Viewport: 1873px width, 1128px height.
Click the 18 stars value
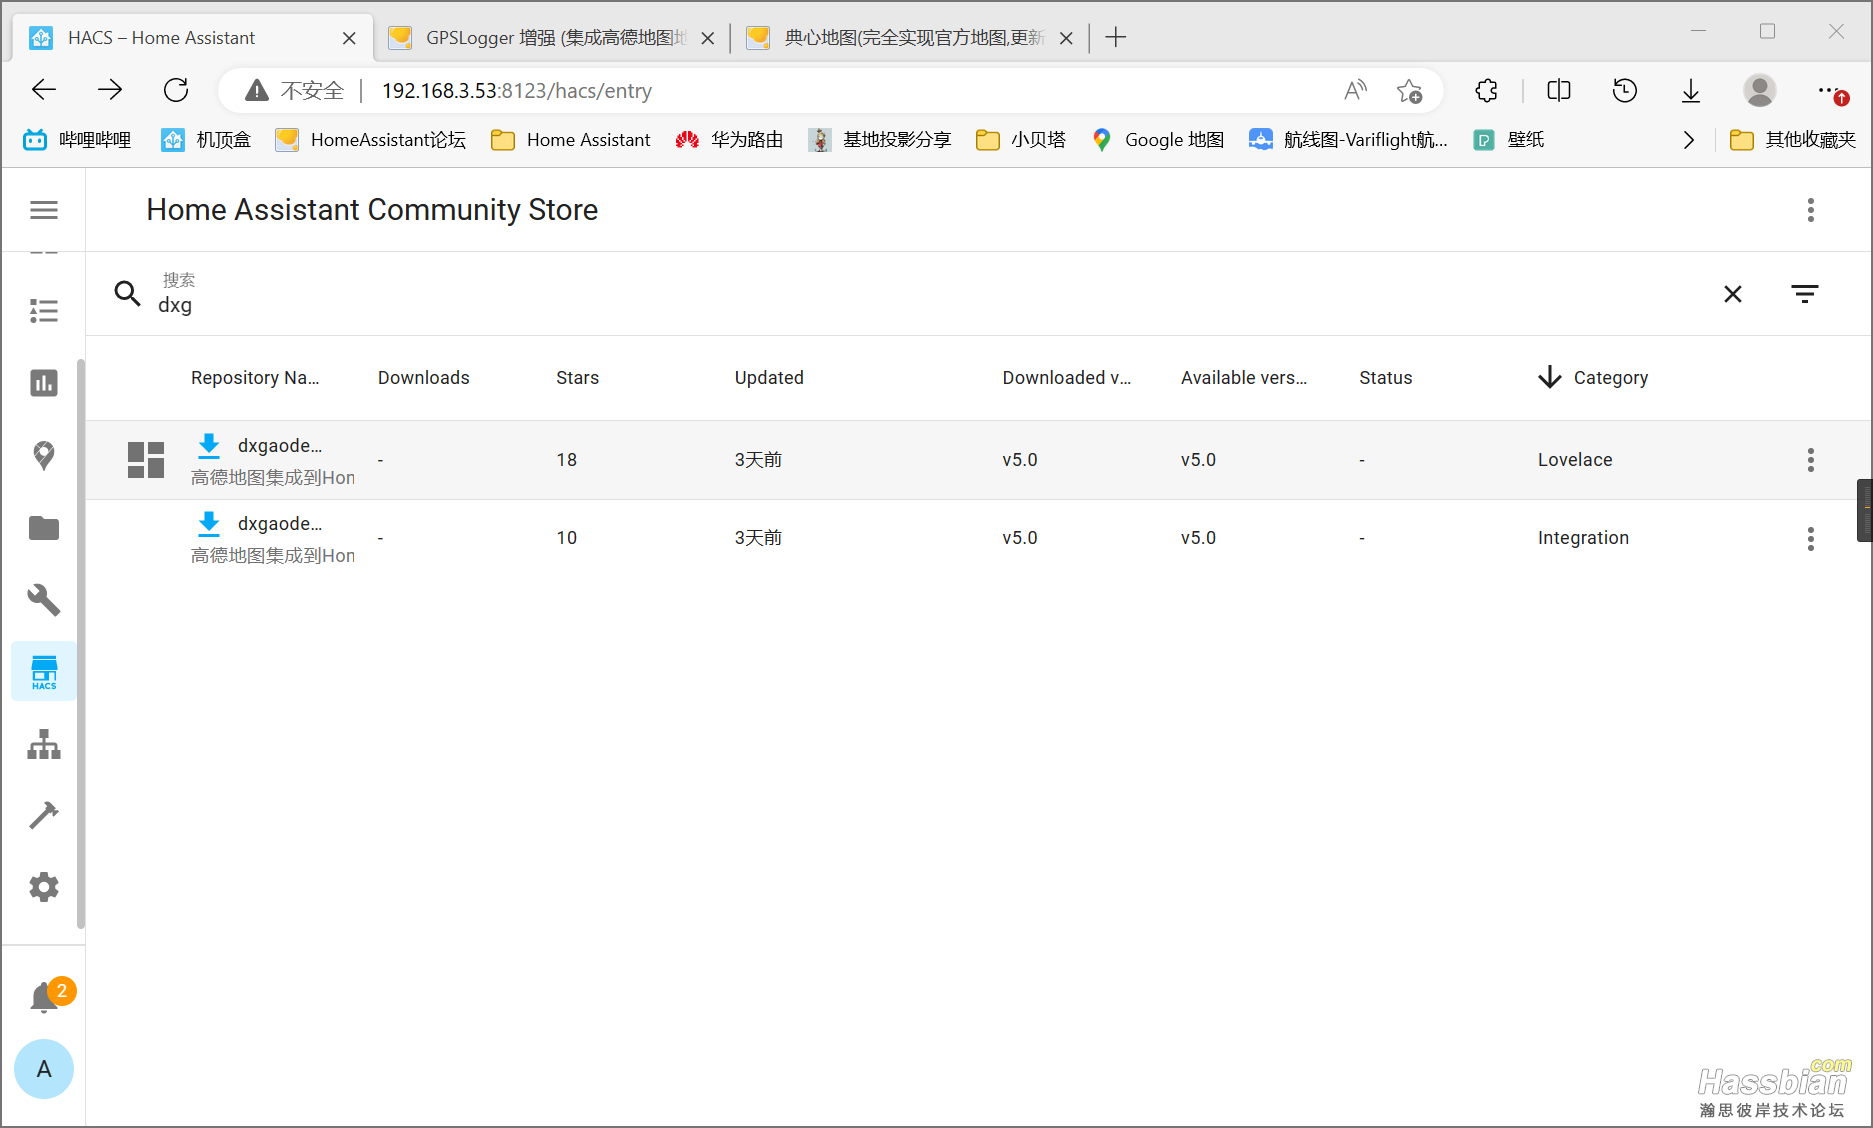pyautogui.click(x=567, y=460)
